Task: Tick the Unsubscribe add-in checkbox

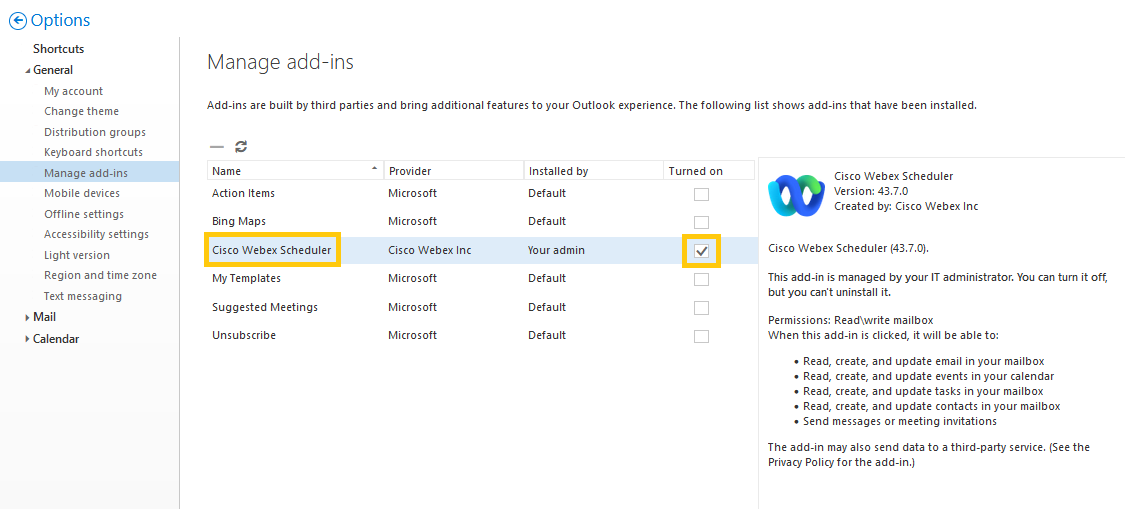Action: point(701,336)
